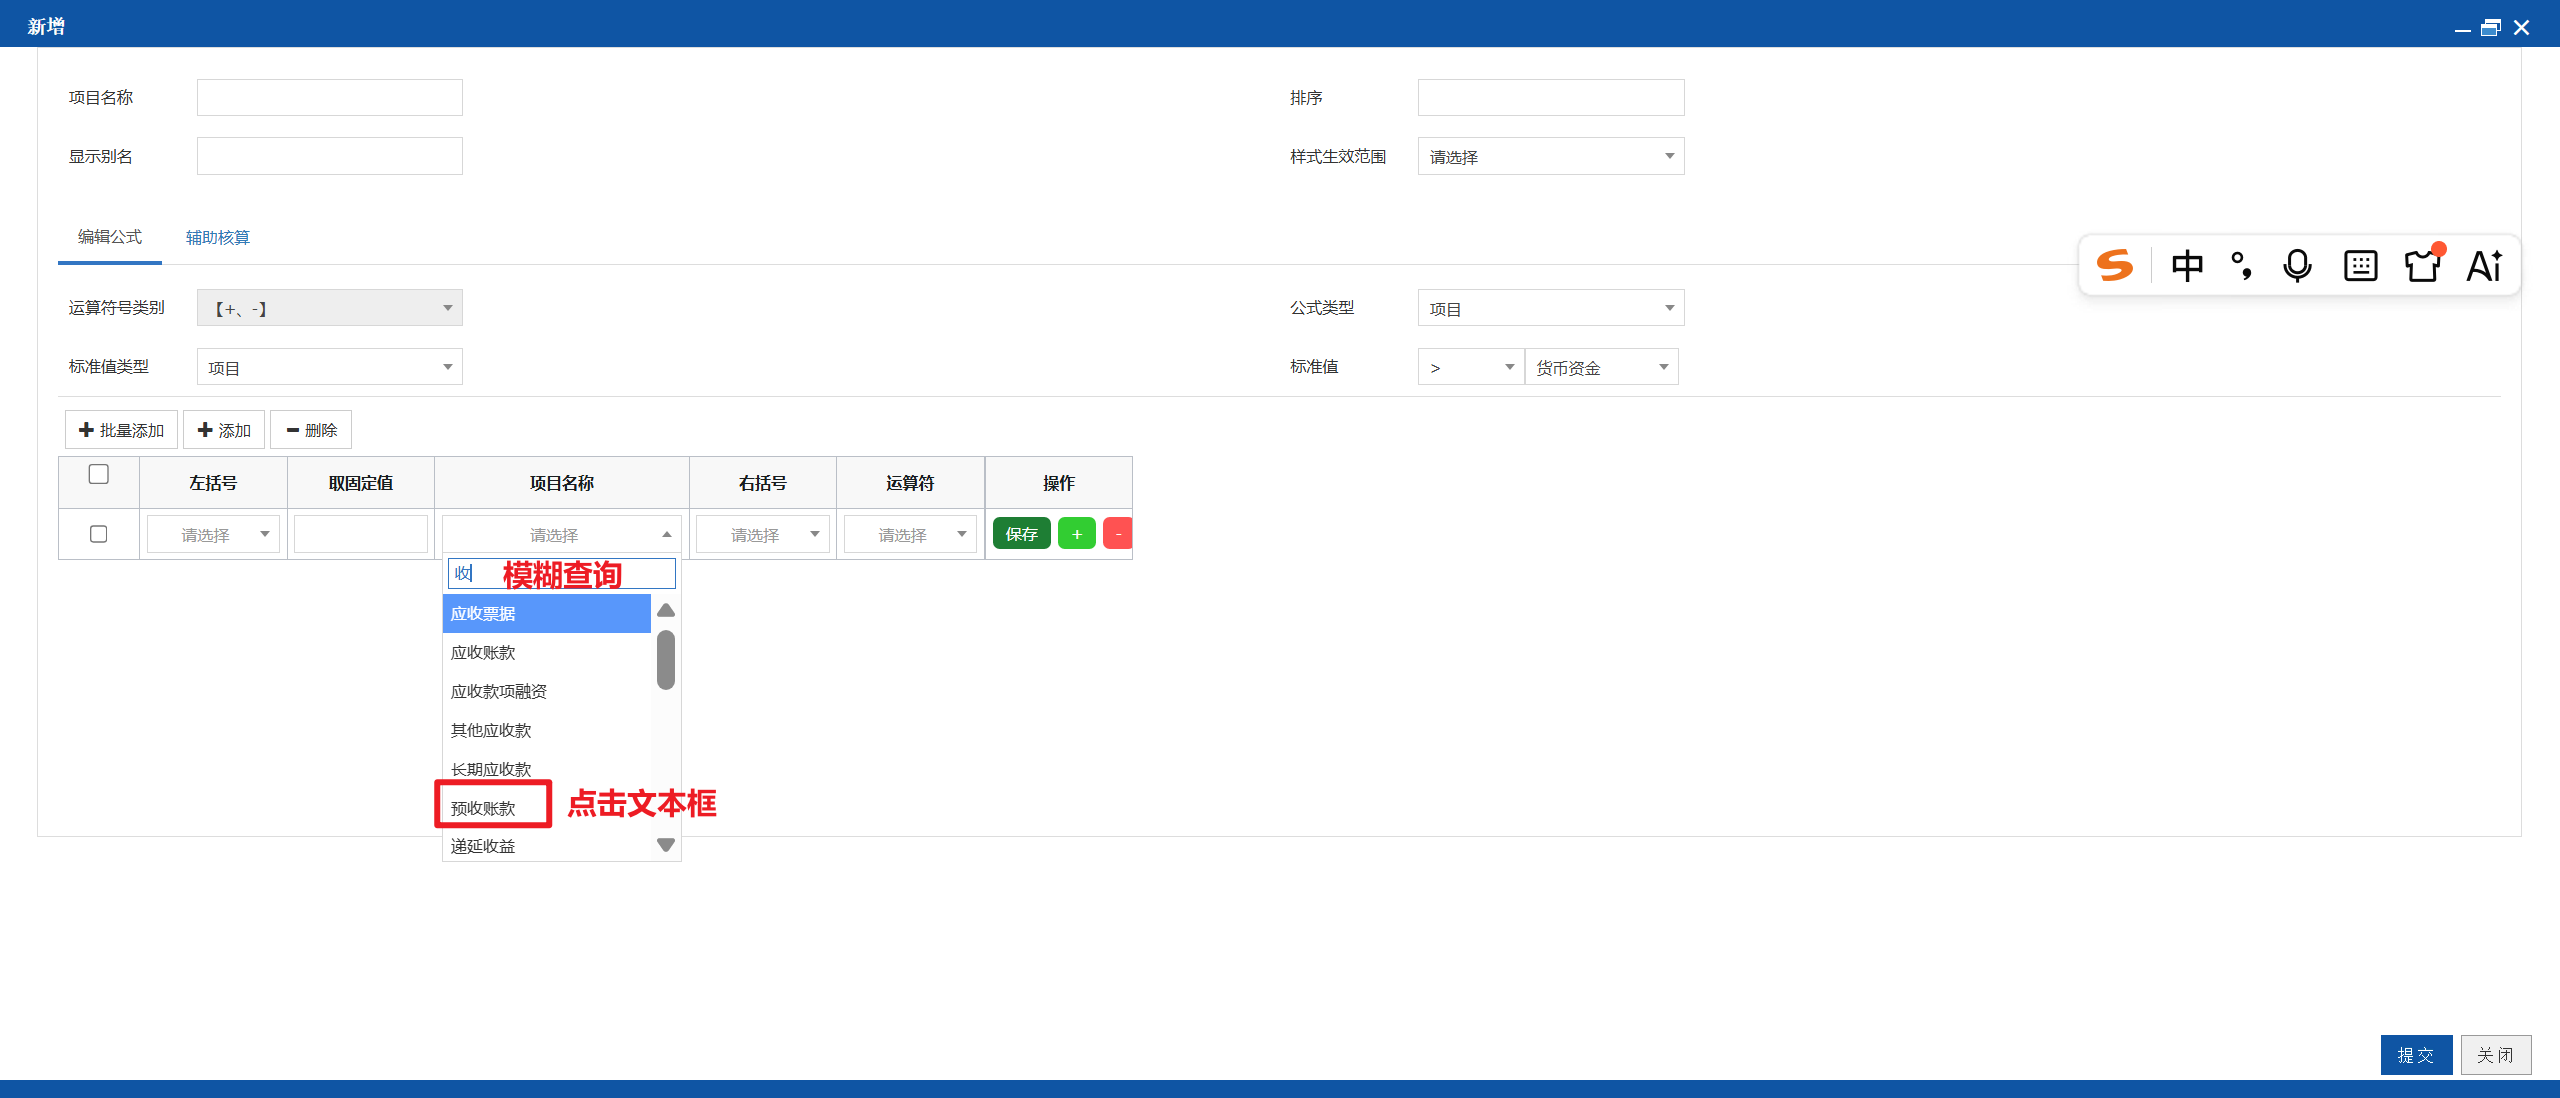Click the Sogou input method logo
The image size is (2560, 1098).
[x=2114, y=266]
